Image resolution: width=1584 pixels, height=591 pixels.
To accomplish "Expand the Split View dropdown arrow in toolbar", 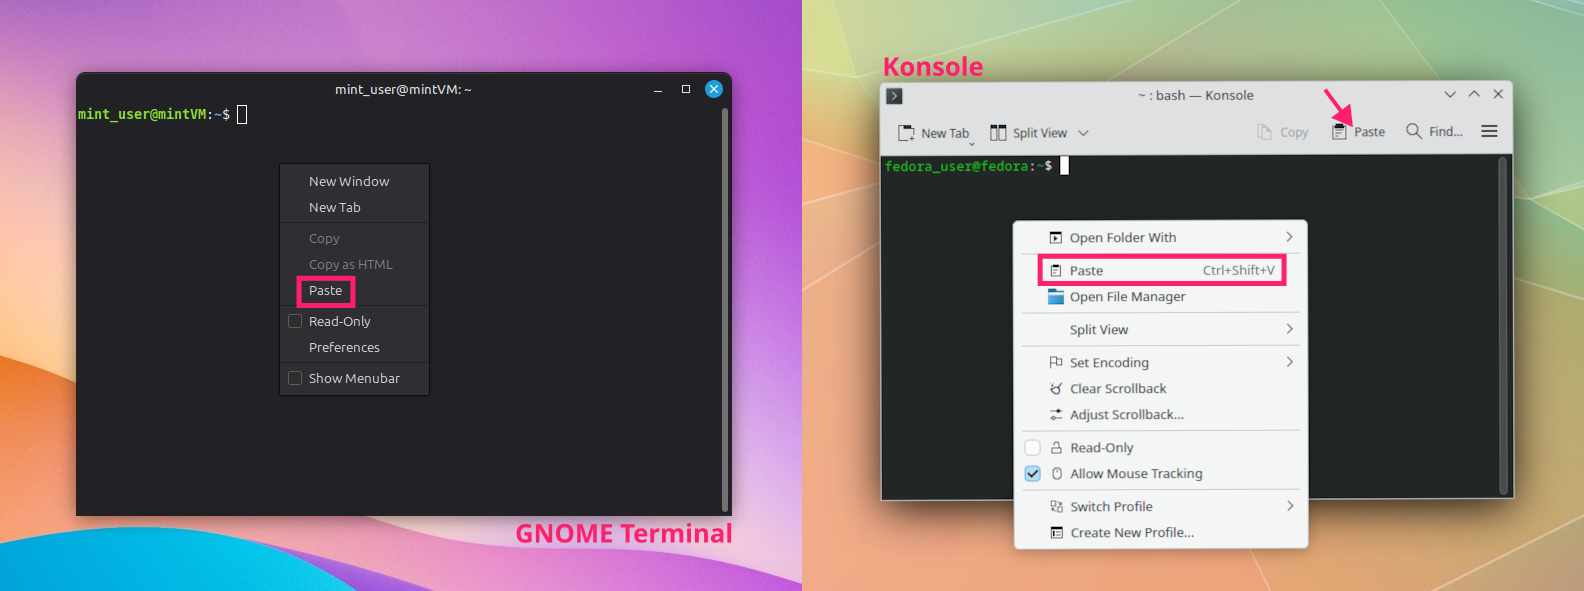I will pyautogui.click(x=1083, y=133).
